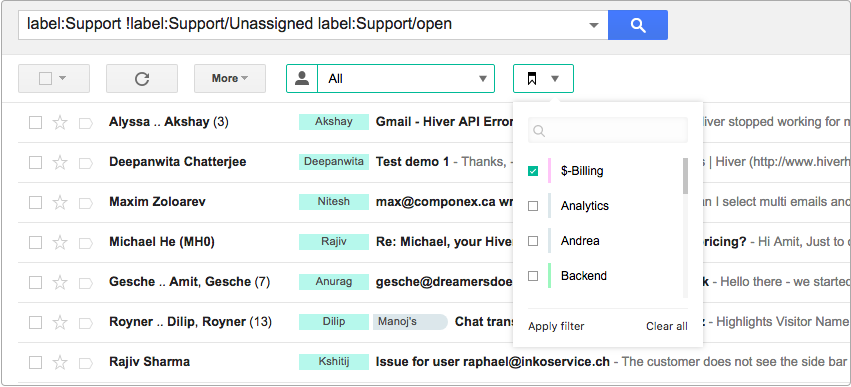Star the Alyssa .. Akshay email
The height and width of the screenshot is (387, 851).
pos(60,123)
